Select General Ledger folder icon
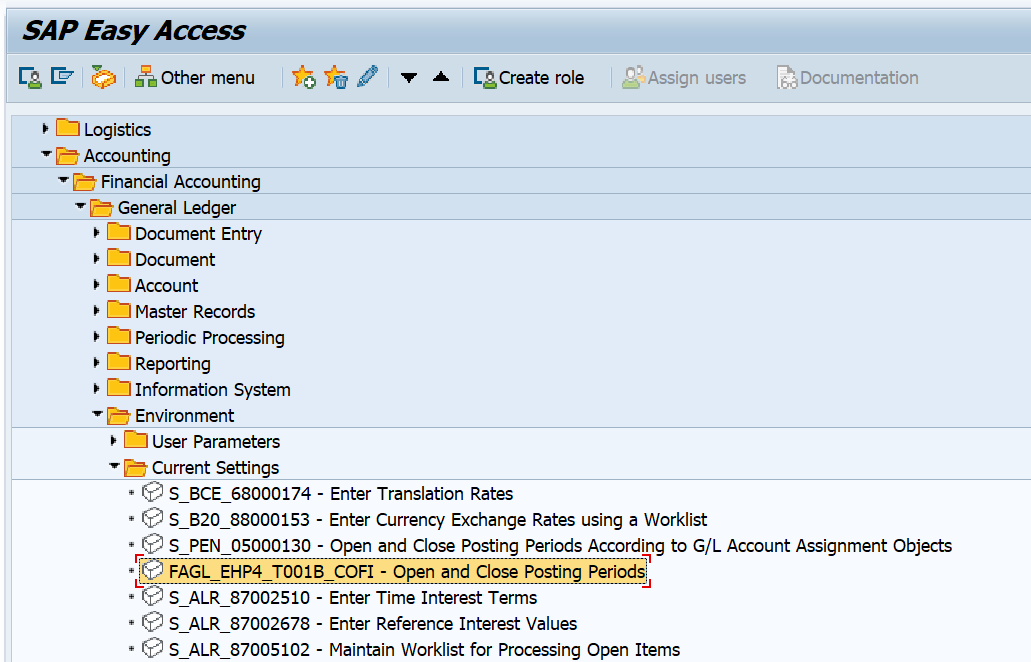 102,207
